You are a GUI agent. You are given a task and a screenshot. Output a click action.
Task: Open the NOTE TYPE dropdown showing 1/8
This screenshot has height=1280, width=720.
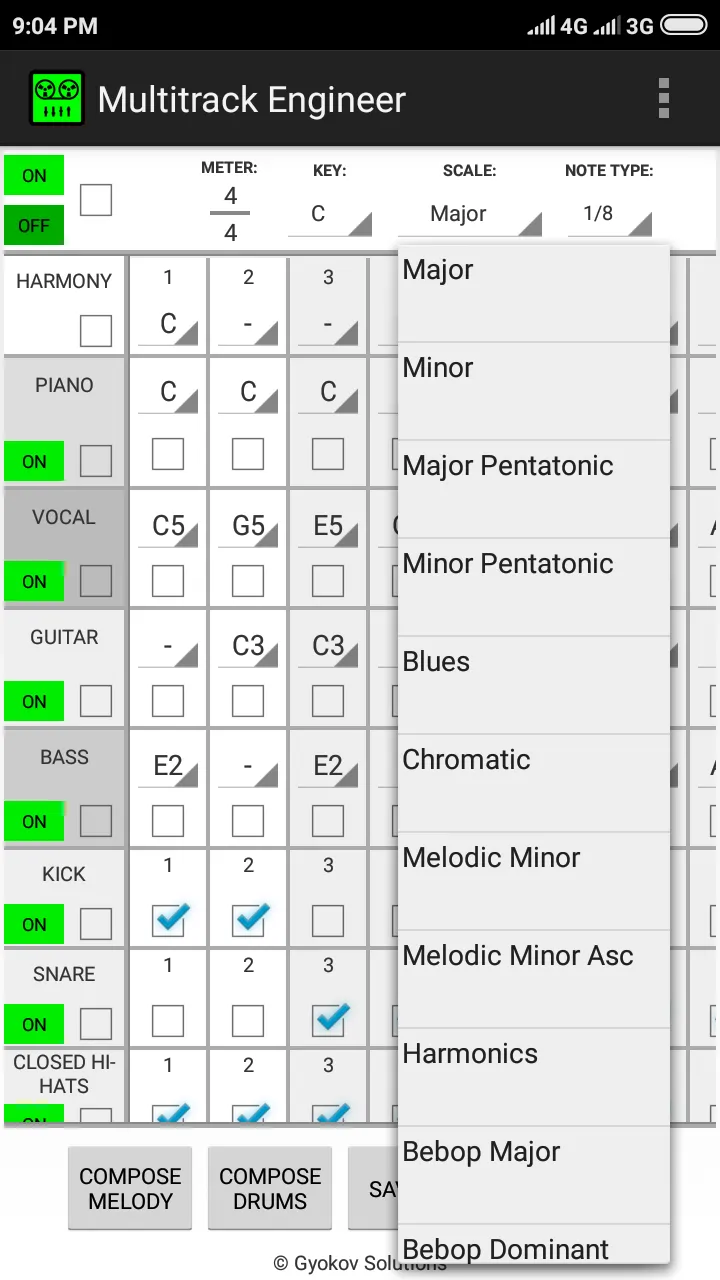[x=610, y=214]
